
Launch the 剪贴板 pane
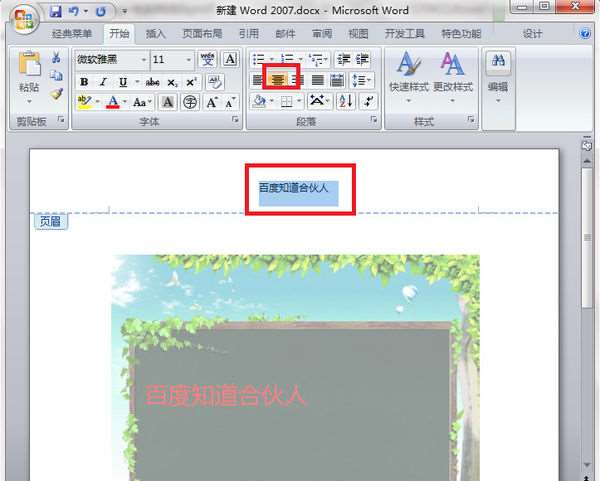coord(60,120)
